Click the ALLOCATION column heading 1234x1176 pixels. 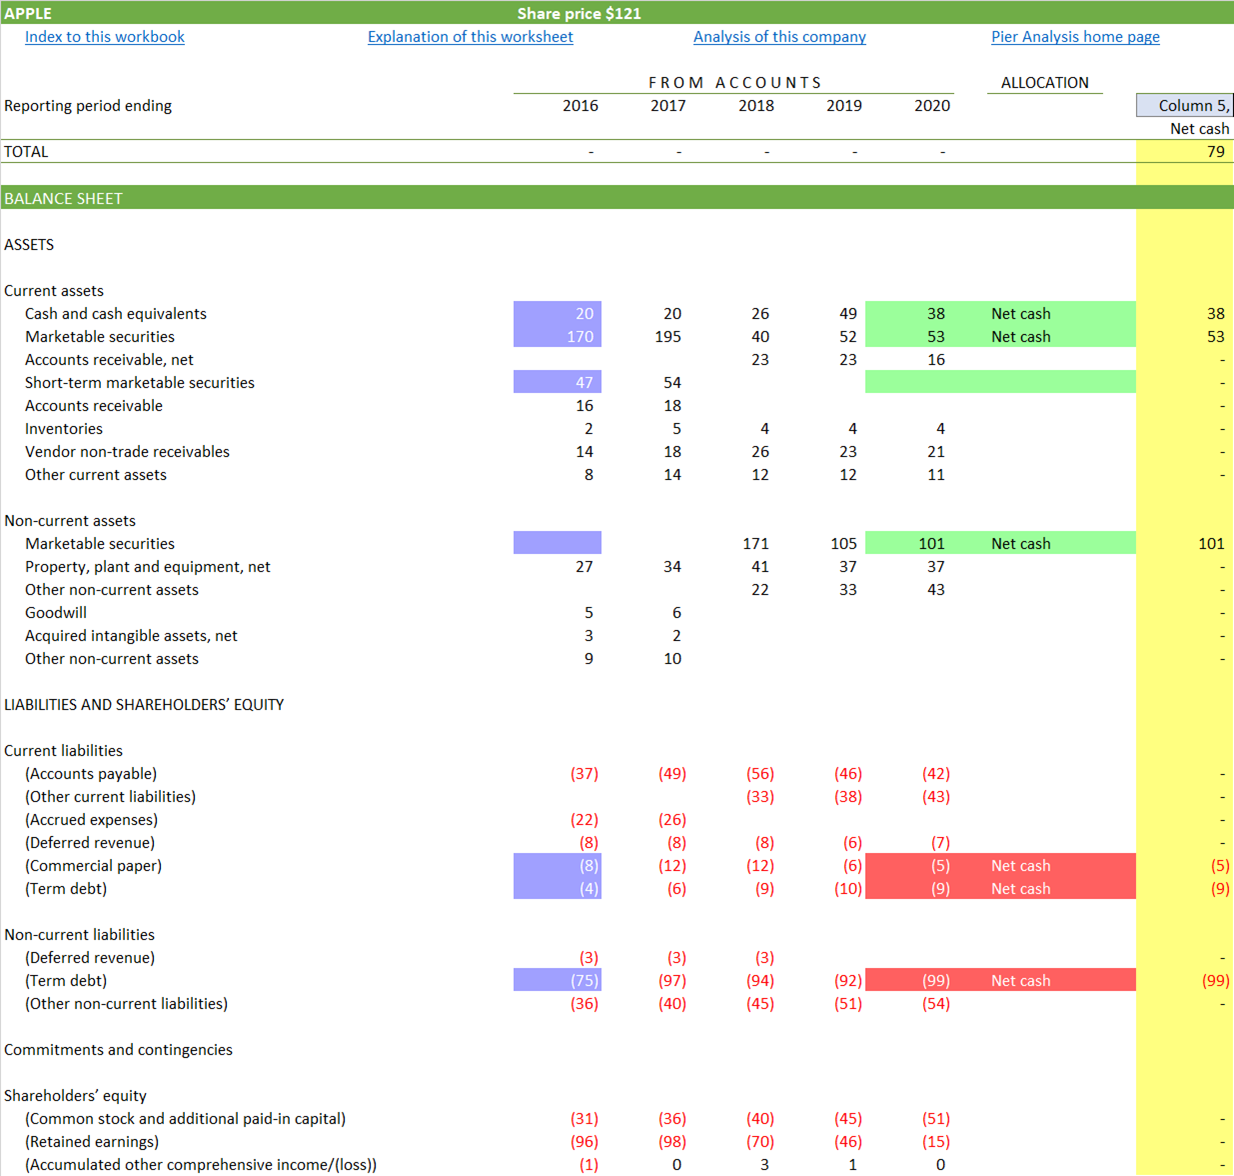tap(1045, 83)
